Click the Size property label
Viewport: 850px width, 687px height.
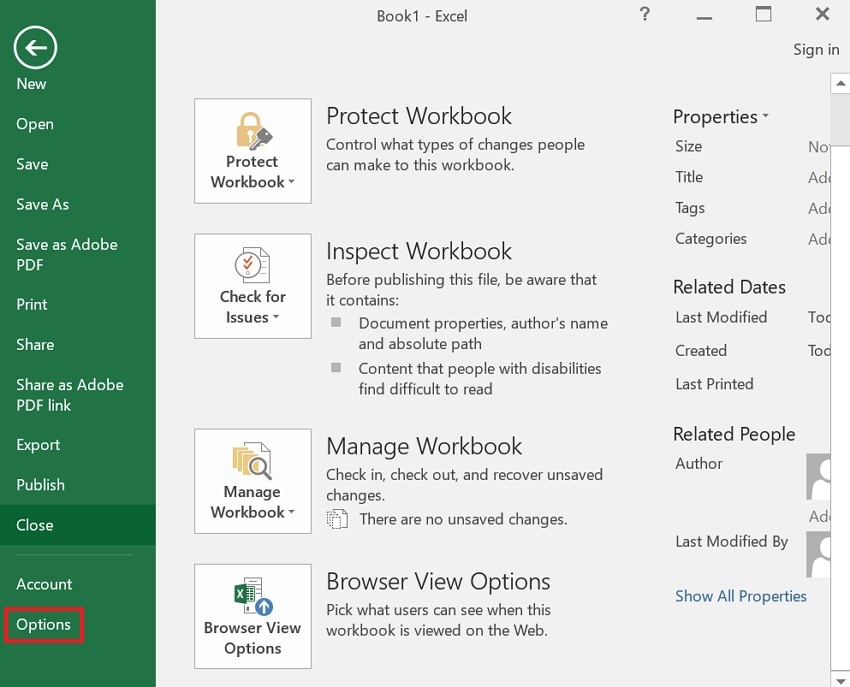pos(688,146)
